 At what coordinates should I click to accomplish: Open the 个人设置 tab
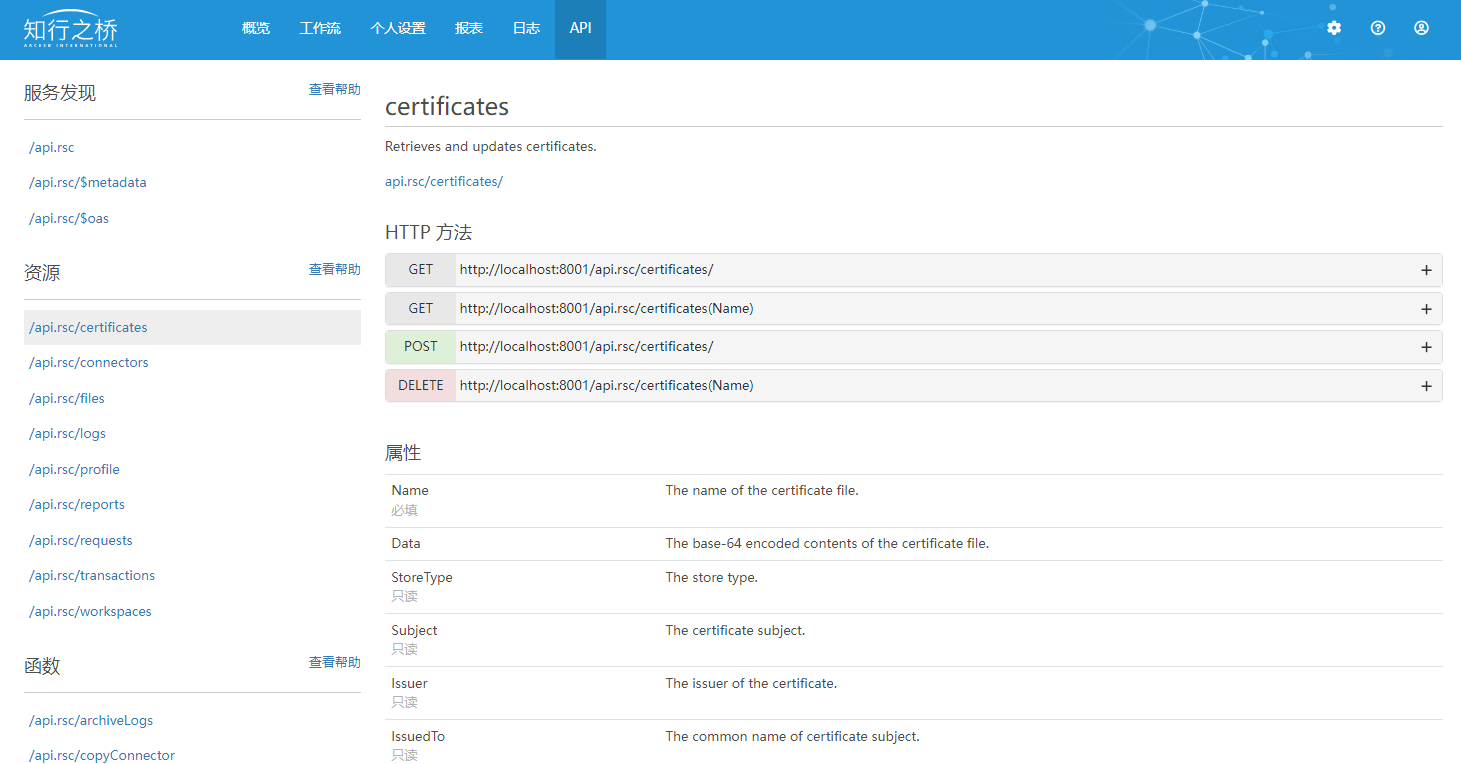[398, 28]
